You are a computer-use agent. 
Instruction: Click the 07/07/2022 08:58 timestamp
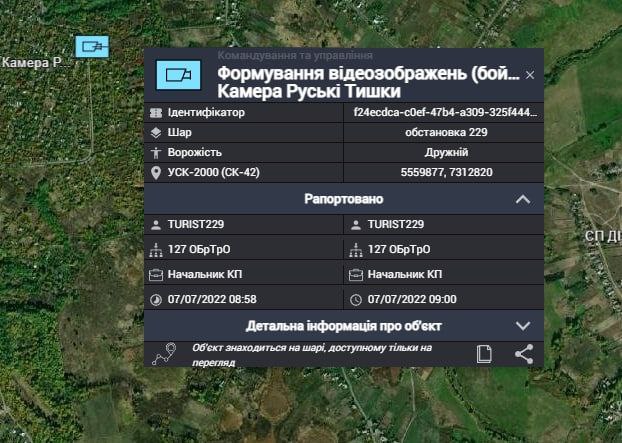click(212, 299)
